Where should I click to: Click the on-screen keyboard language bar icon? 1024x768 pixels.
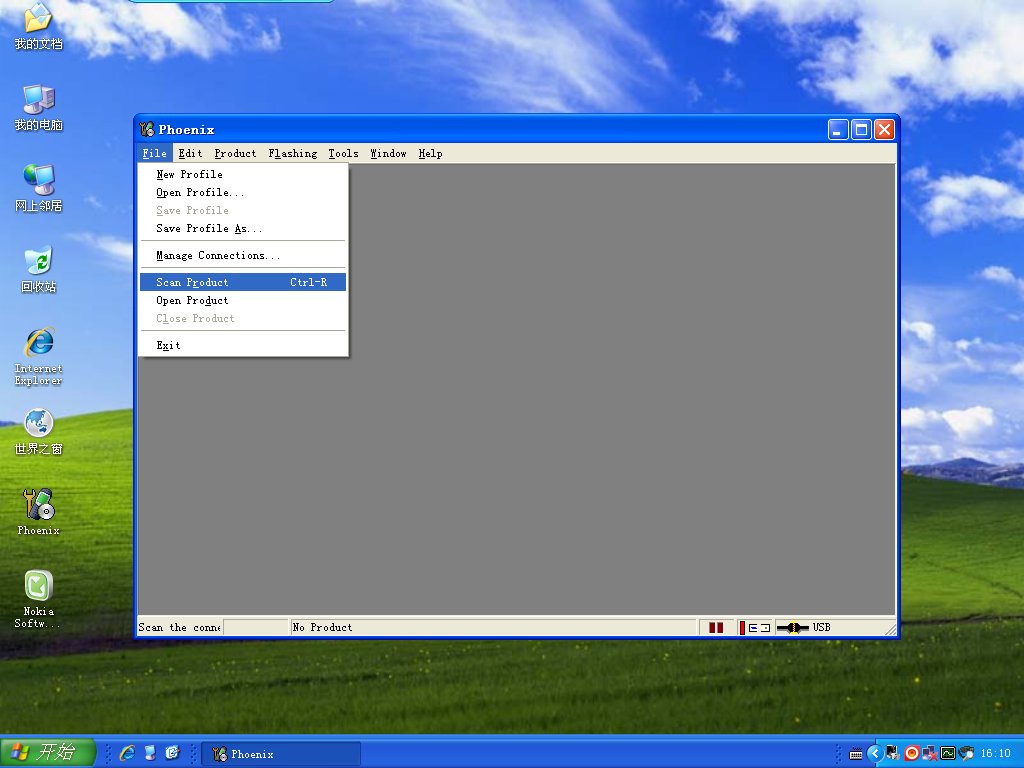click(x=856, y=754)
